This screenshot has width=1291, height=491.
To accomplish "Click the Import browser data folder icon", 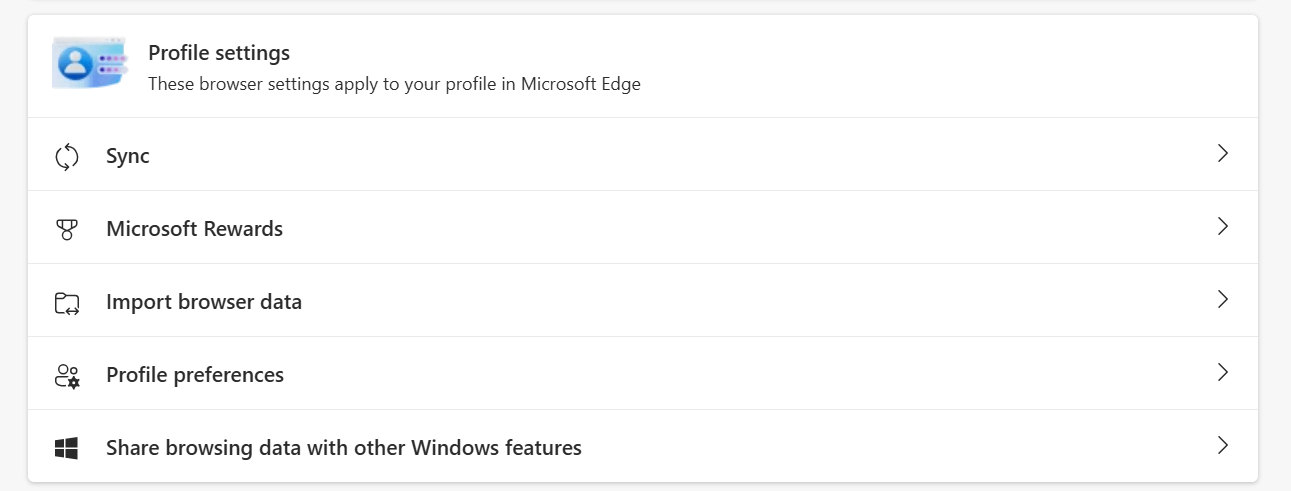I will pos(67,302).
